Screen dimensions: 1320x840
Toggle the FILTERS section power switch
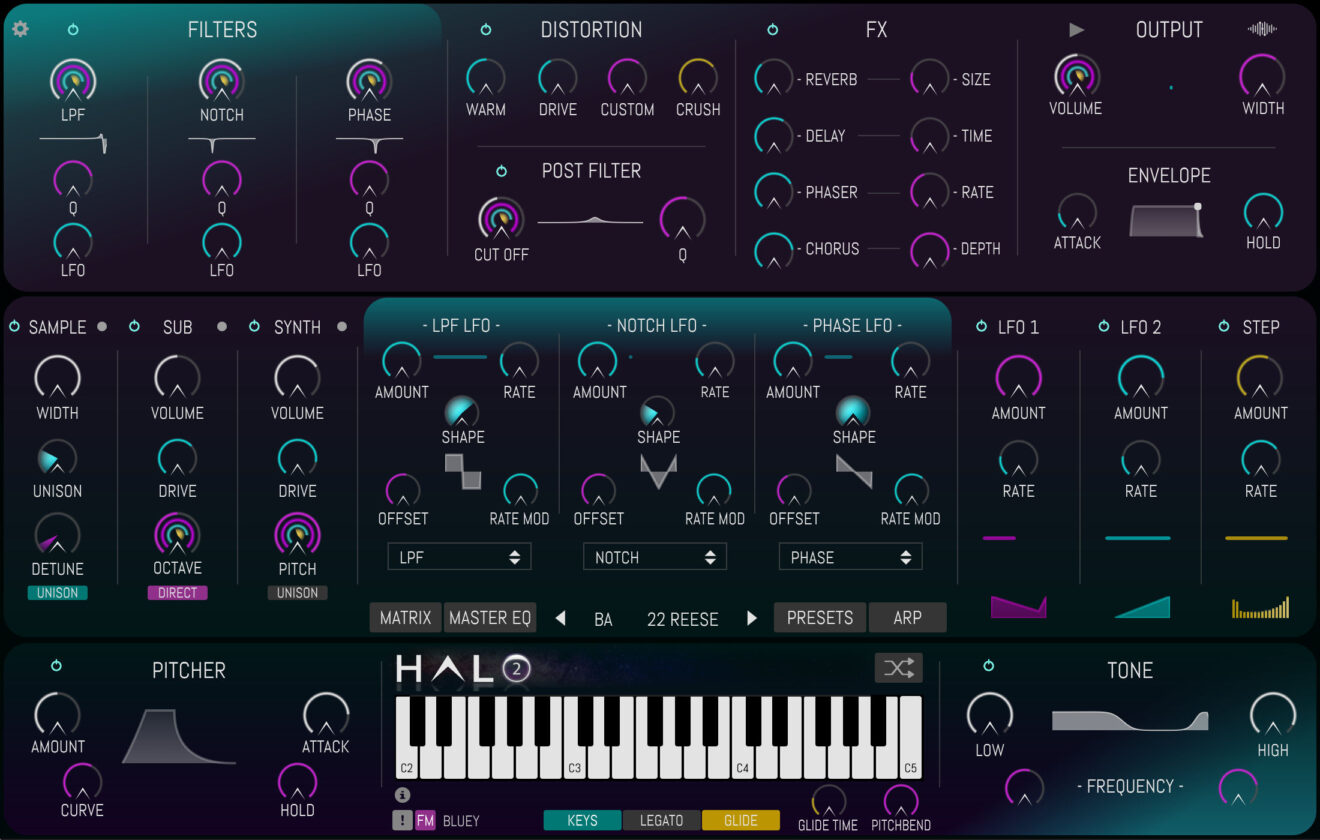click(x=72, y=29)
